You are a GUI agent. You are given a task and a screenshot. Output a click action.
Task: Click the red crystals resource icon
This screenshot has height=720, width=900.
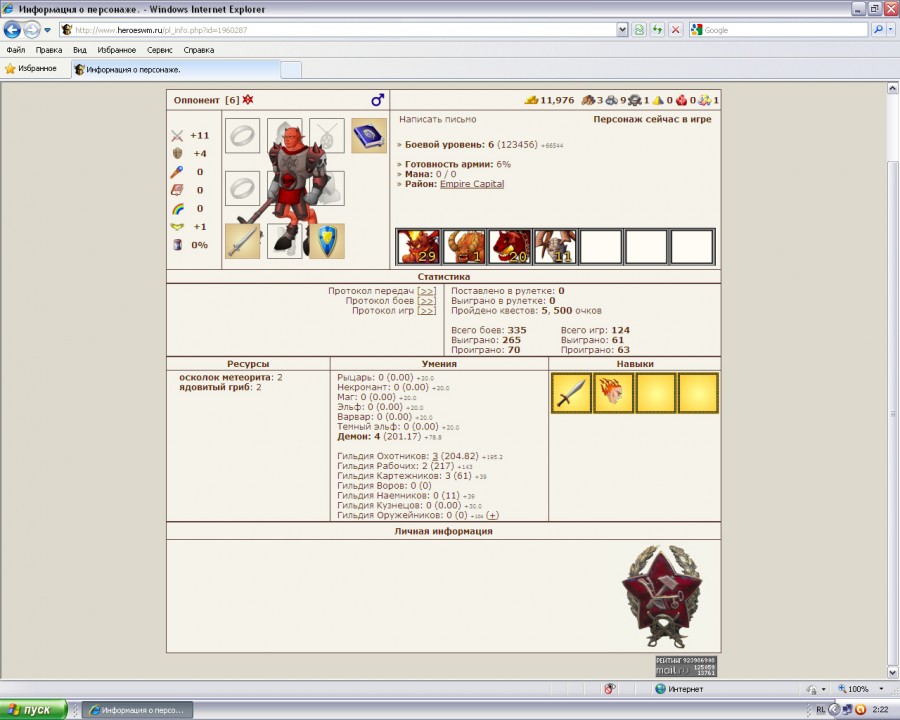pyautogui.click(x=681, y=100)
